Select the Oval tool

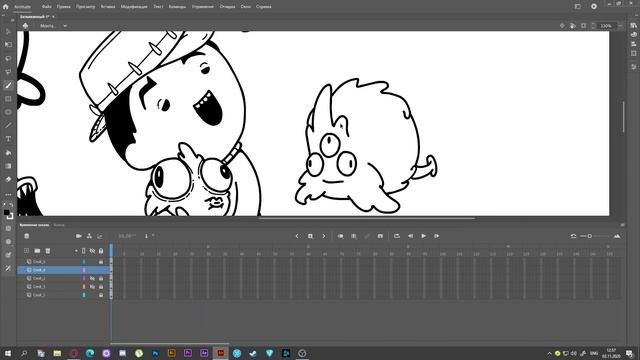tap(8, 112)
